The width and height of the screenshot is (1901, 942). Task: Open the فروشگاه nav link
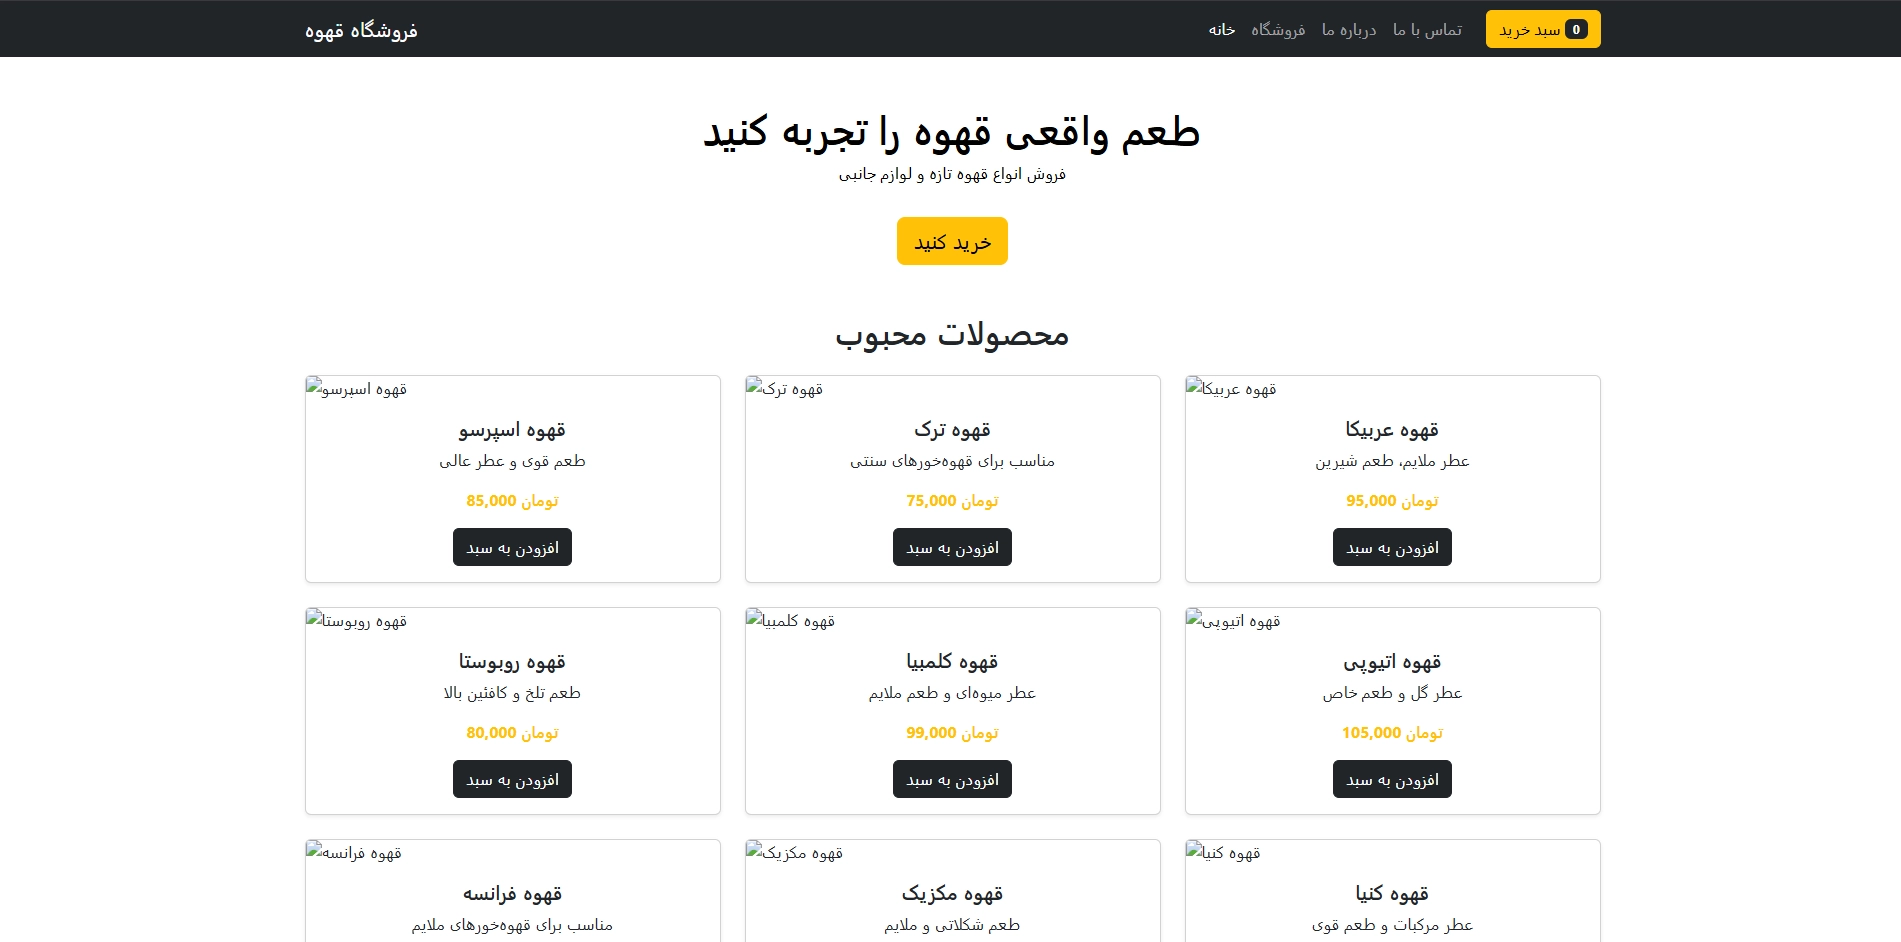click(1278, 29)
